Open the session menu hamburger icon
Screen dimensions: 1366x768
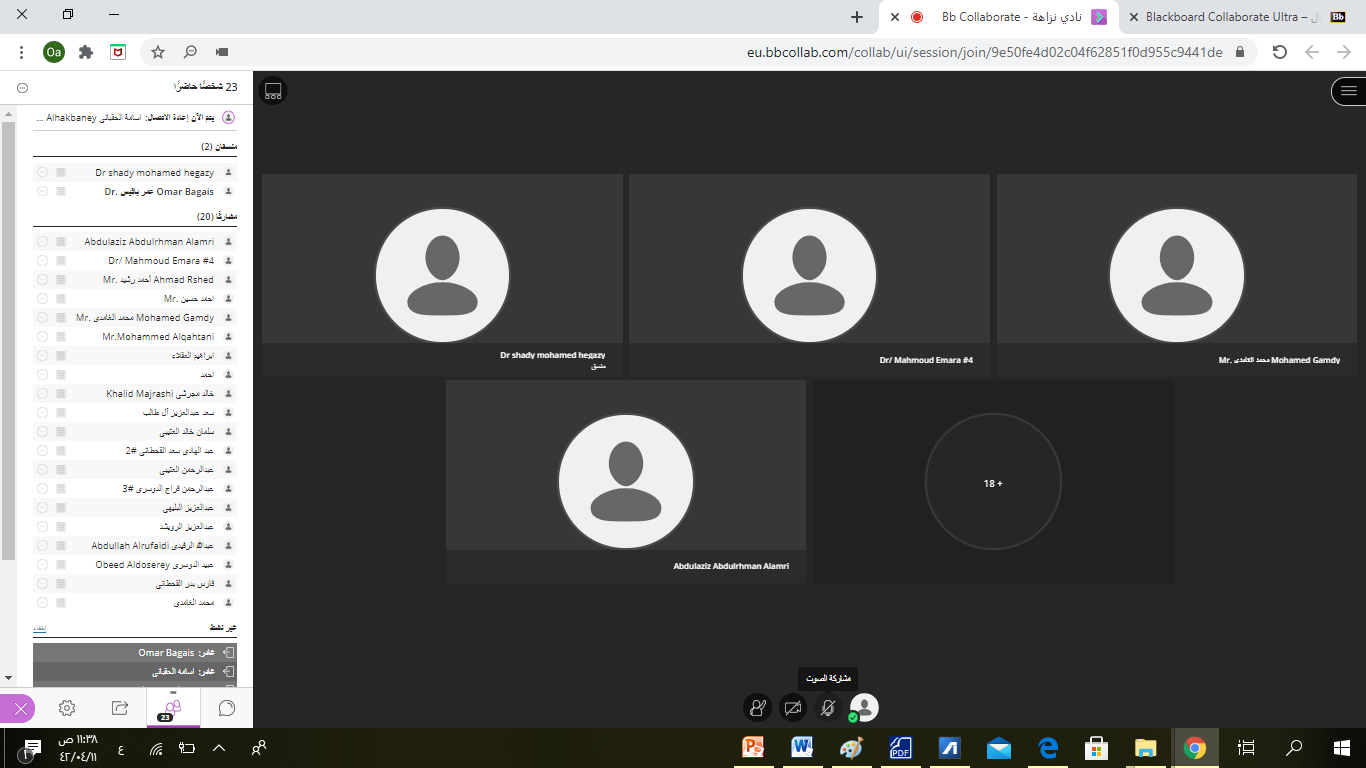coord(1348,91)
